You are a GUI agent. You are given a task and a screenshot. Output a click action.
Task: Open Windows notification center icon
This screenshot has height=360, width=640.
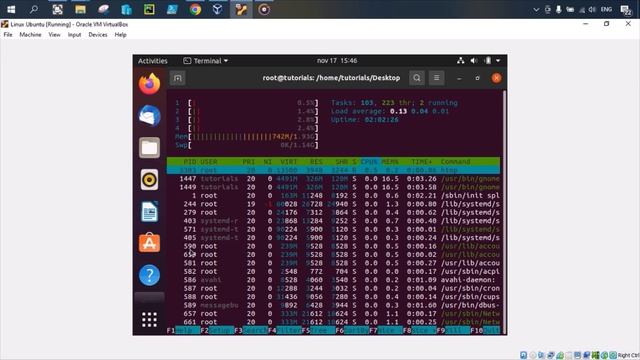[x=625, y=9]
